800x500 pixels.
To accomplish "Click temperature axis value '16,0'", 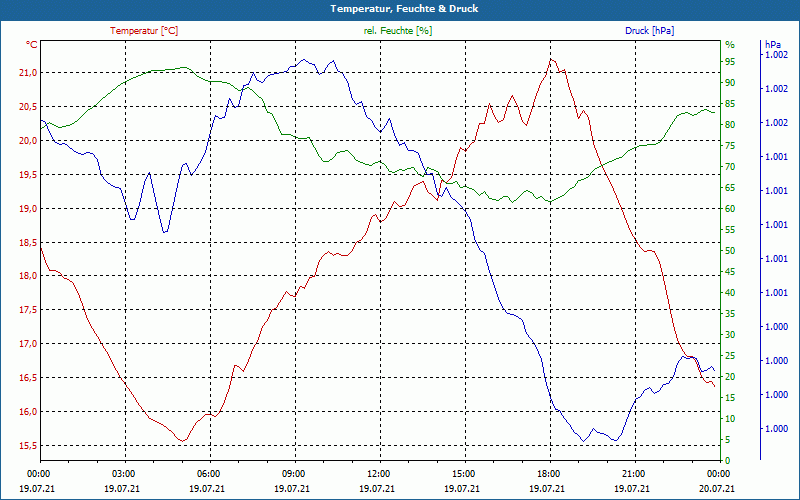I will (28, 412).
